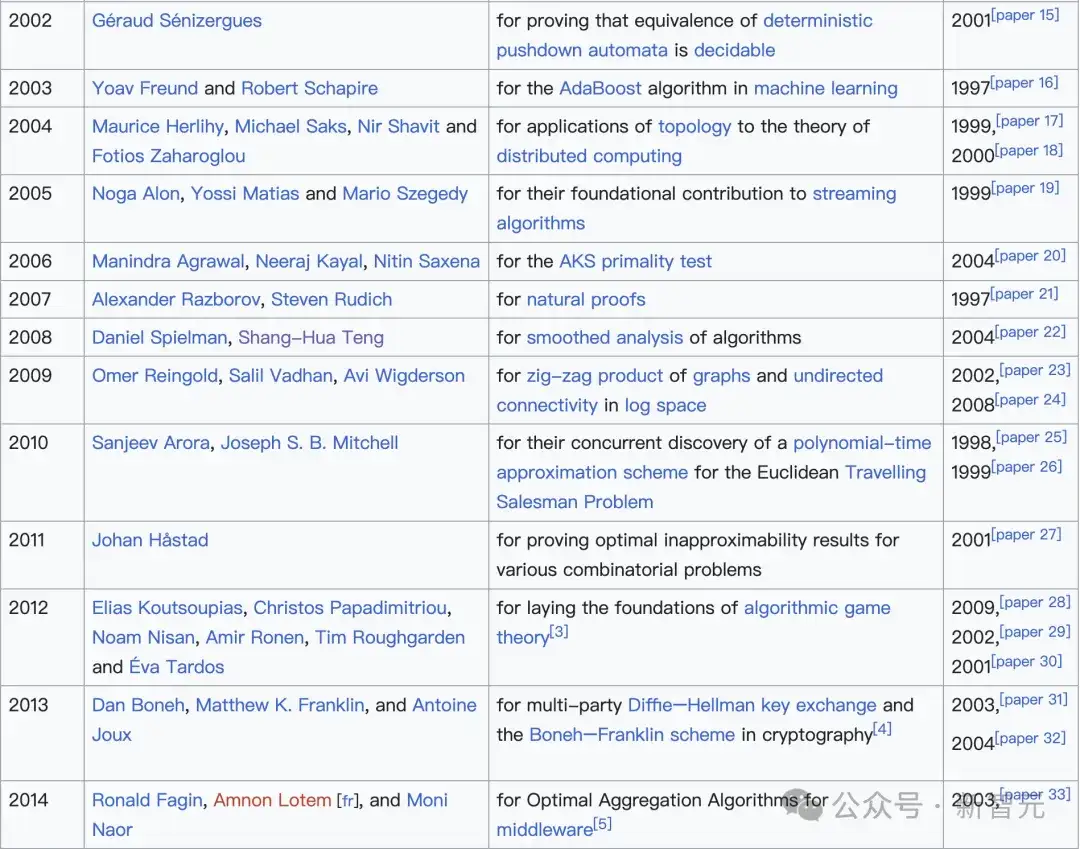
Task: Follow the algorithmic game theory link
Action: [817, 607]
